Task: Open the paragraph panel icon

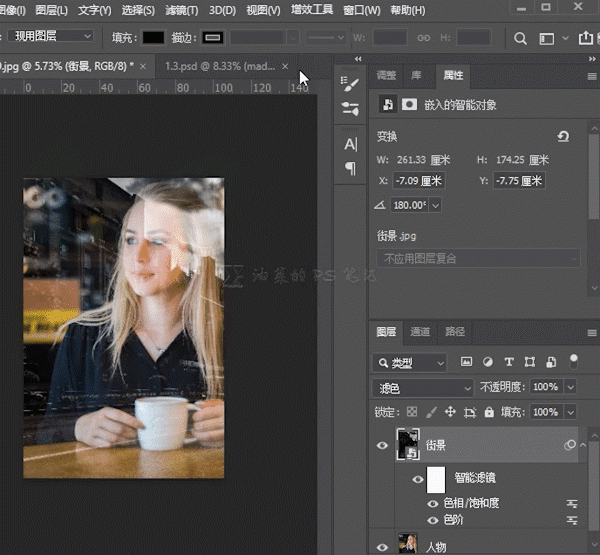Action: coord(350,168)
